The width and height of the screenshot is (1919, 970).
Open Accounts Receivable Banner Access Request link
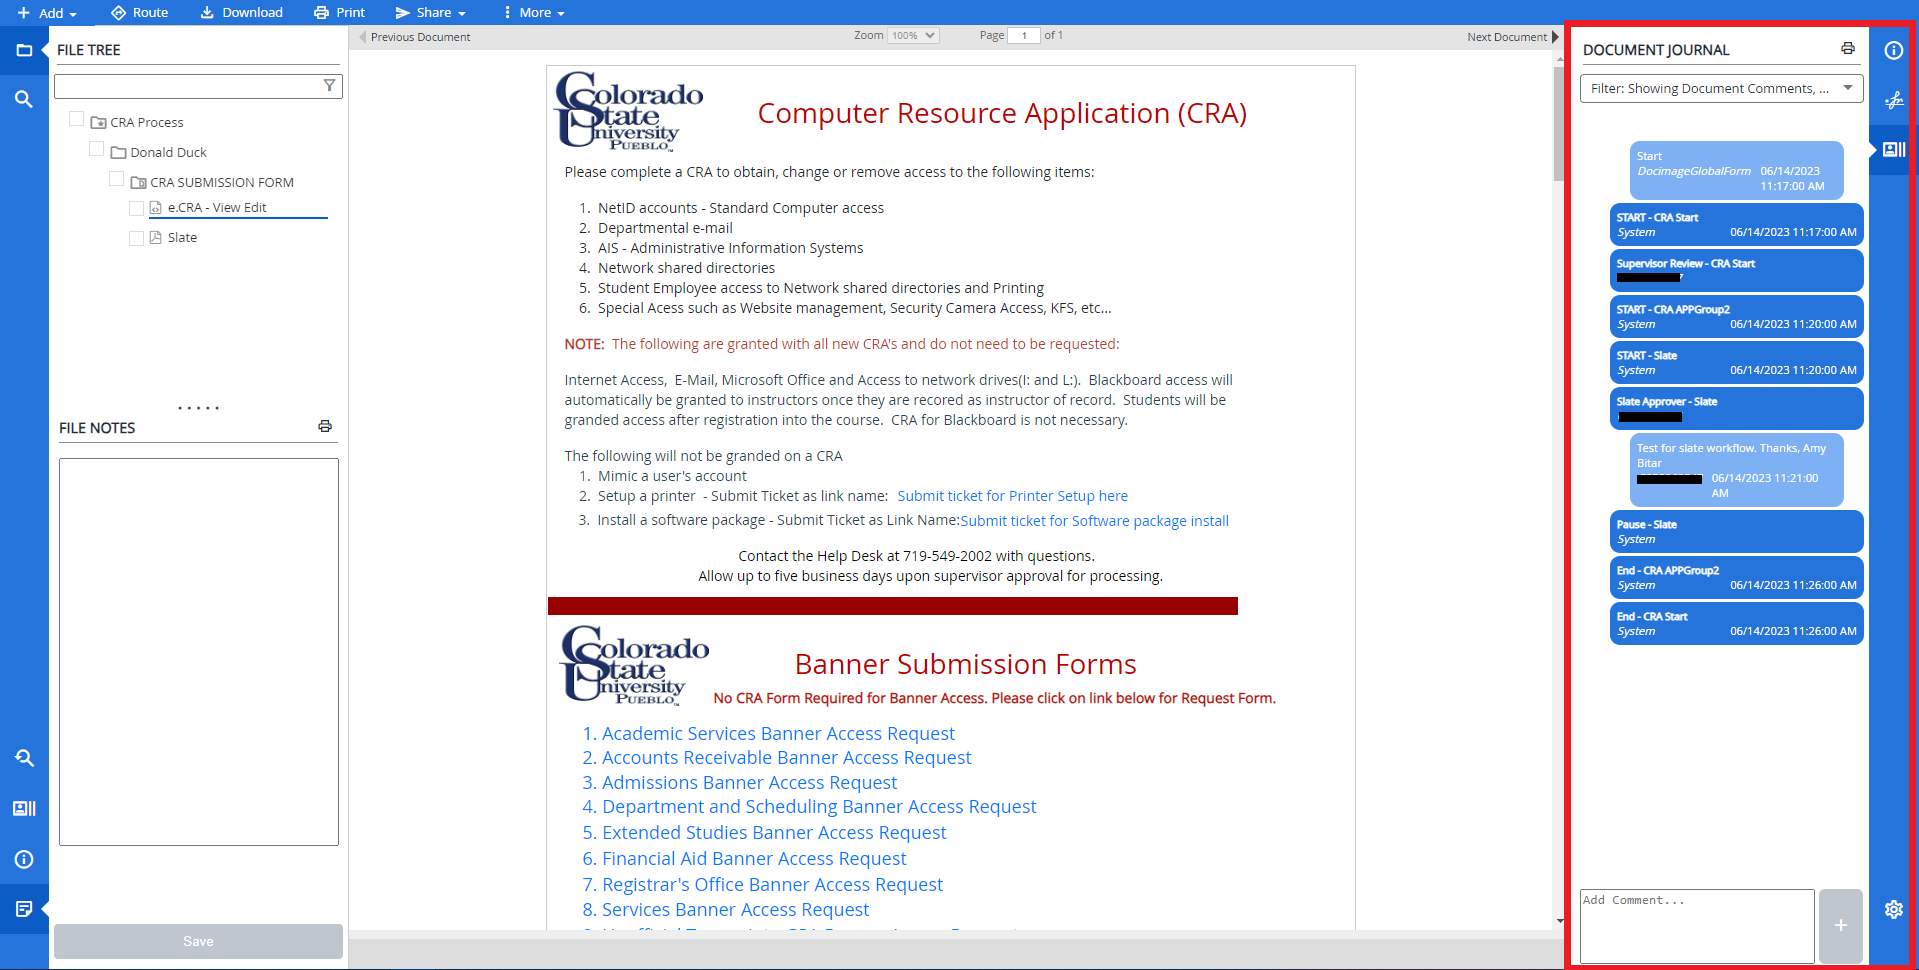pyautogui.click(x=786, y=758)
